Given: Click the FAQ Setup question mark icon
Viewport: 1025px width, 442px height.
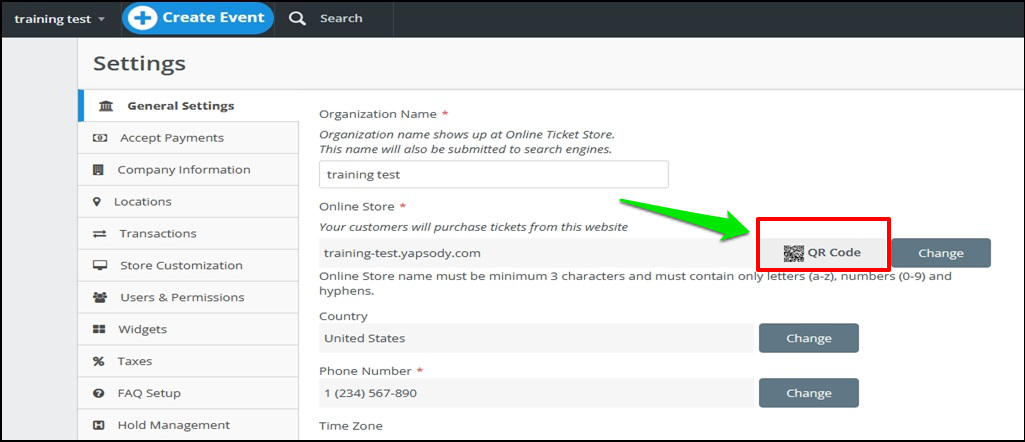Looking at the screenshot, I should 99,394.
